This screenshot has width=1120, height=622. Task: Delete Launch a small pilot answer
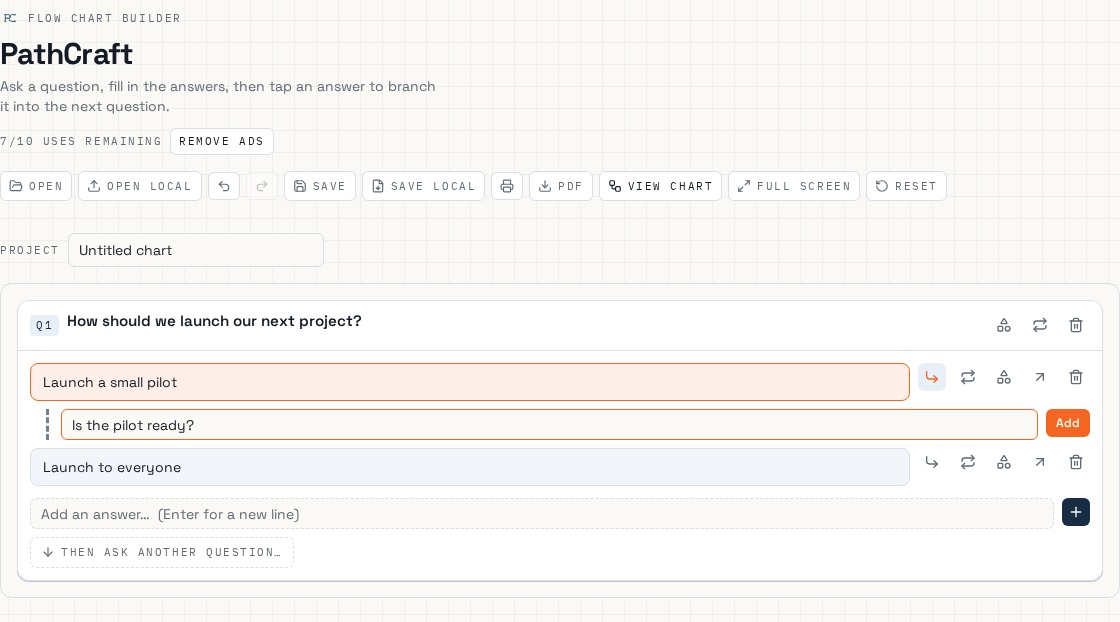(1076, 377)
